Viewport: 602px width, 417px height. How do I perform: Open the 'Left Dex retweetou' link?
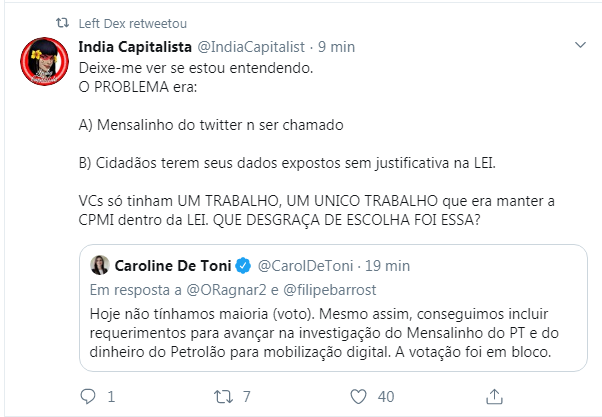tap(122, 23)
